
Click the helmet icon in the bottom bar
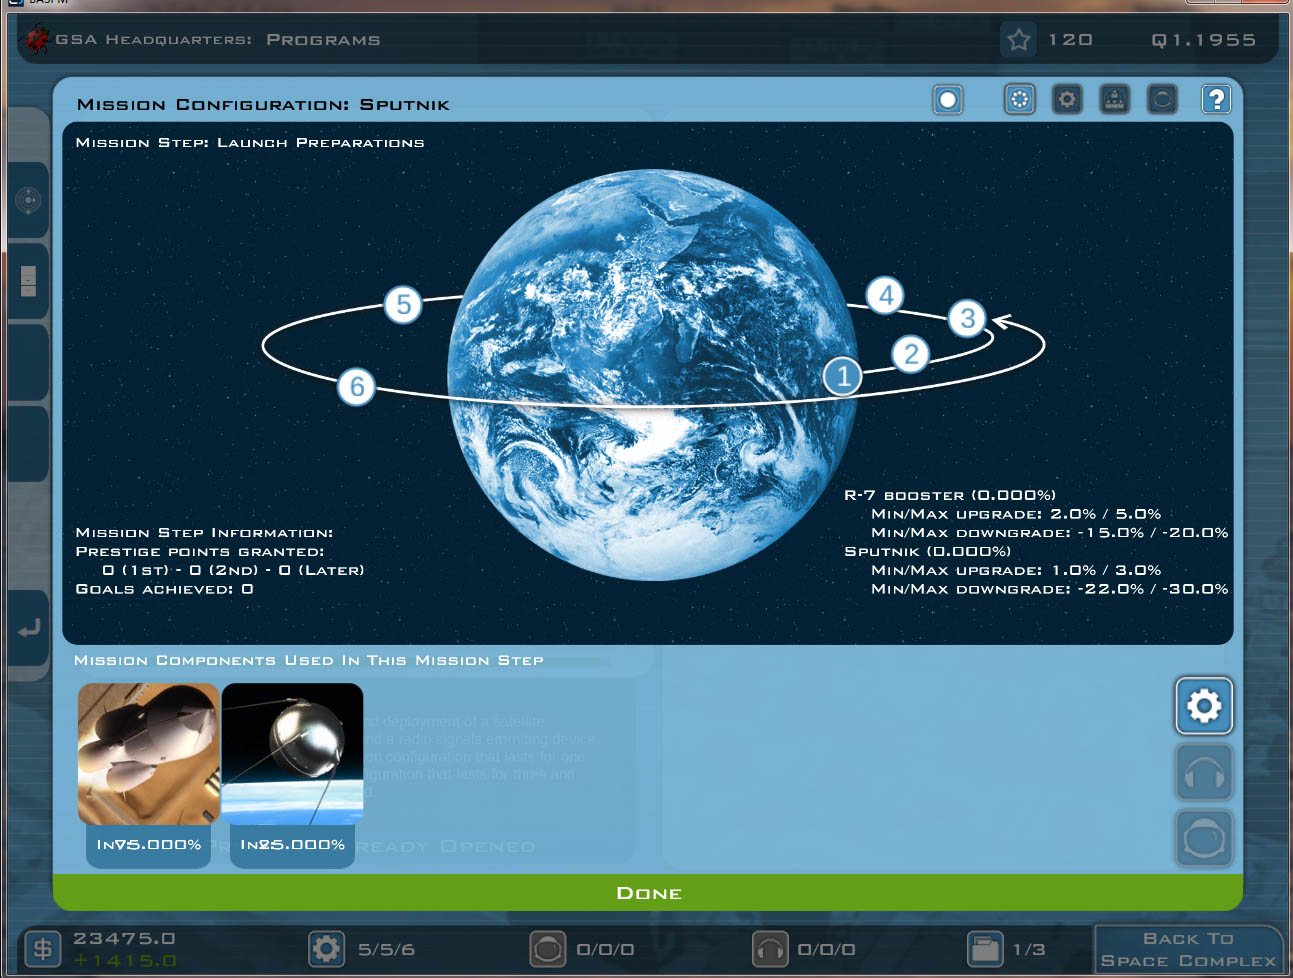[x=547, y=948]
